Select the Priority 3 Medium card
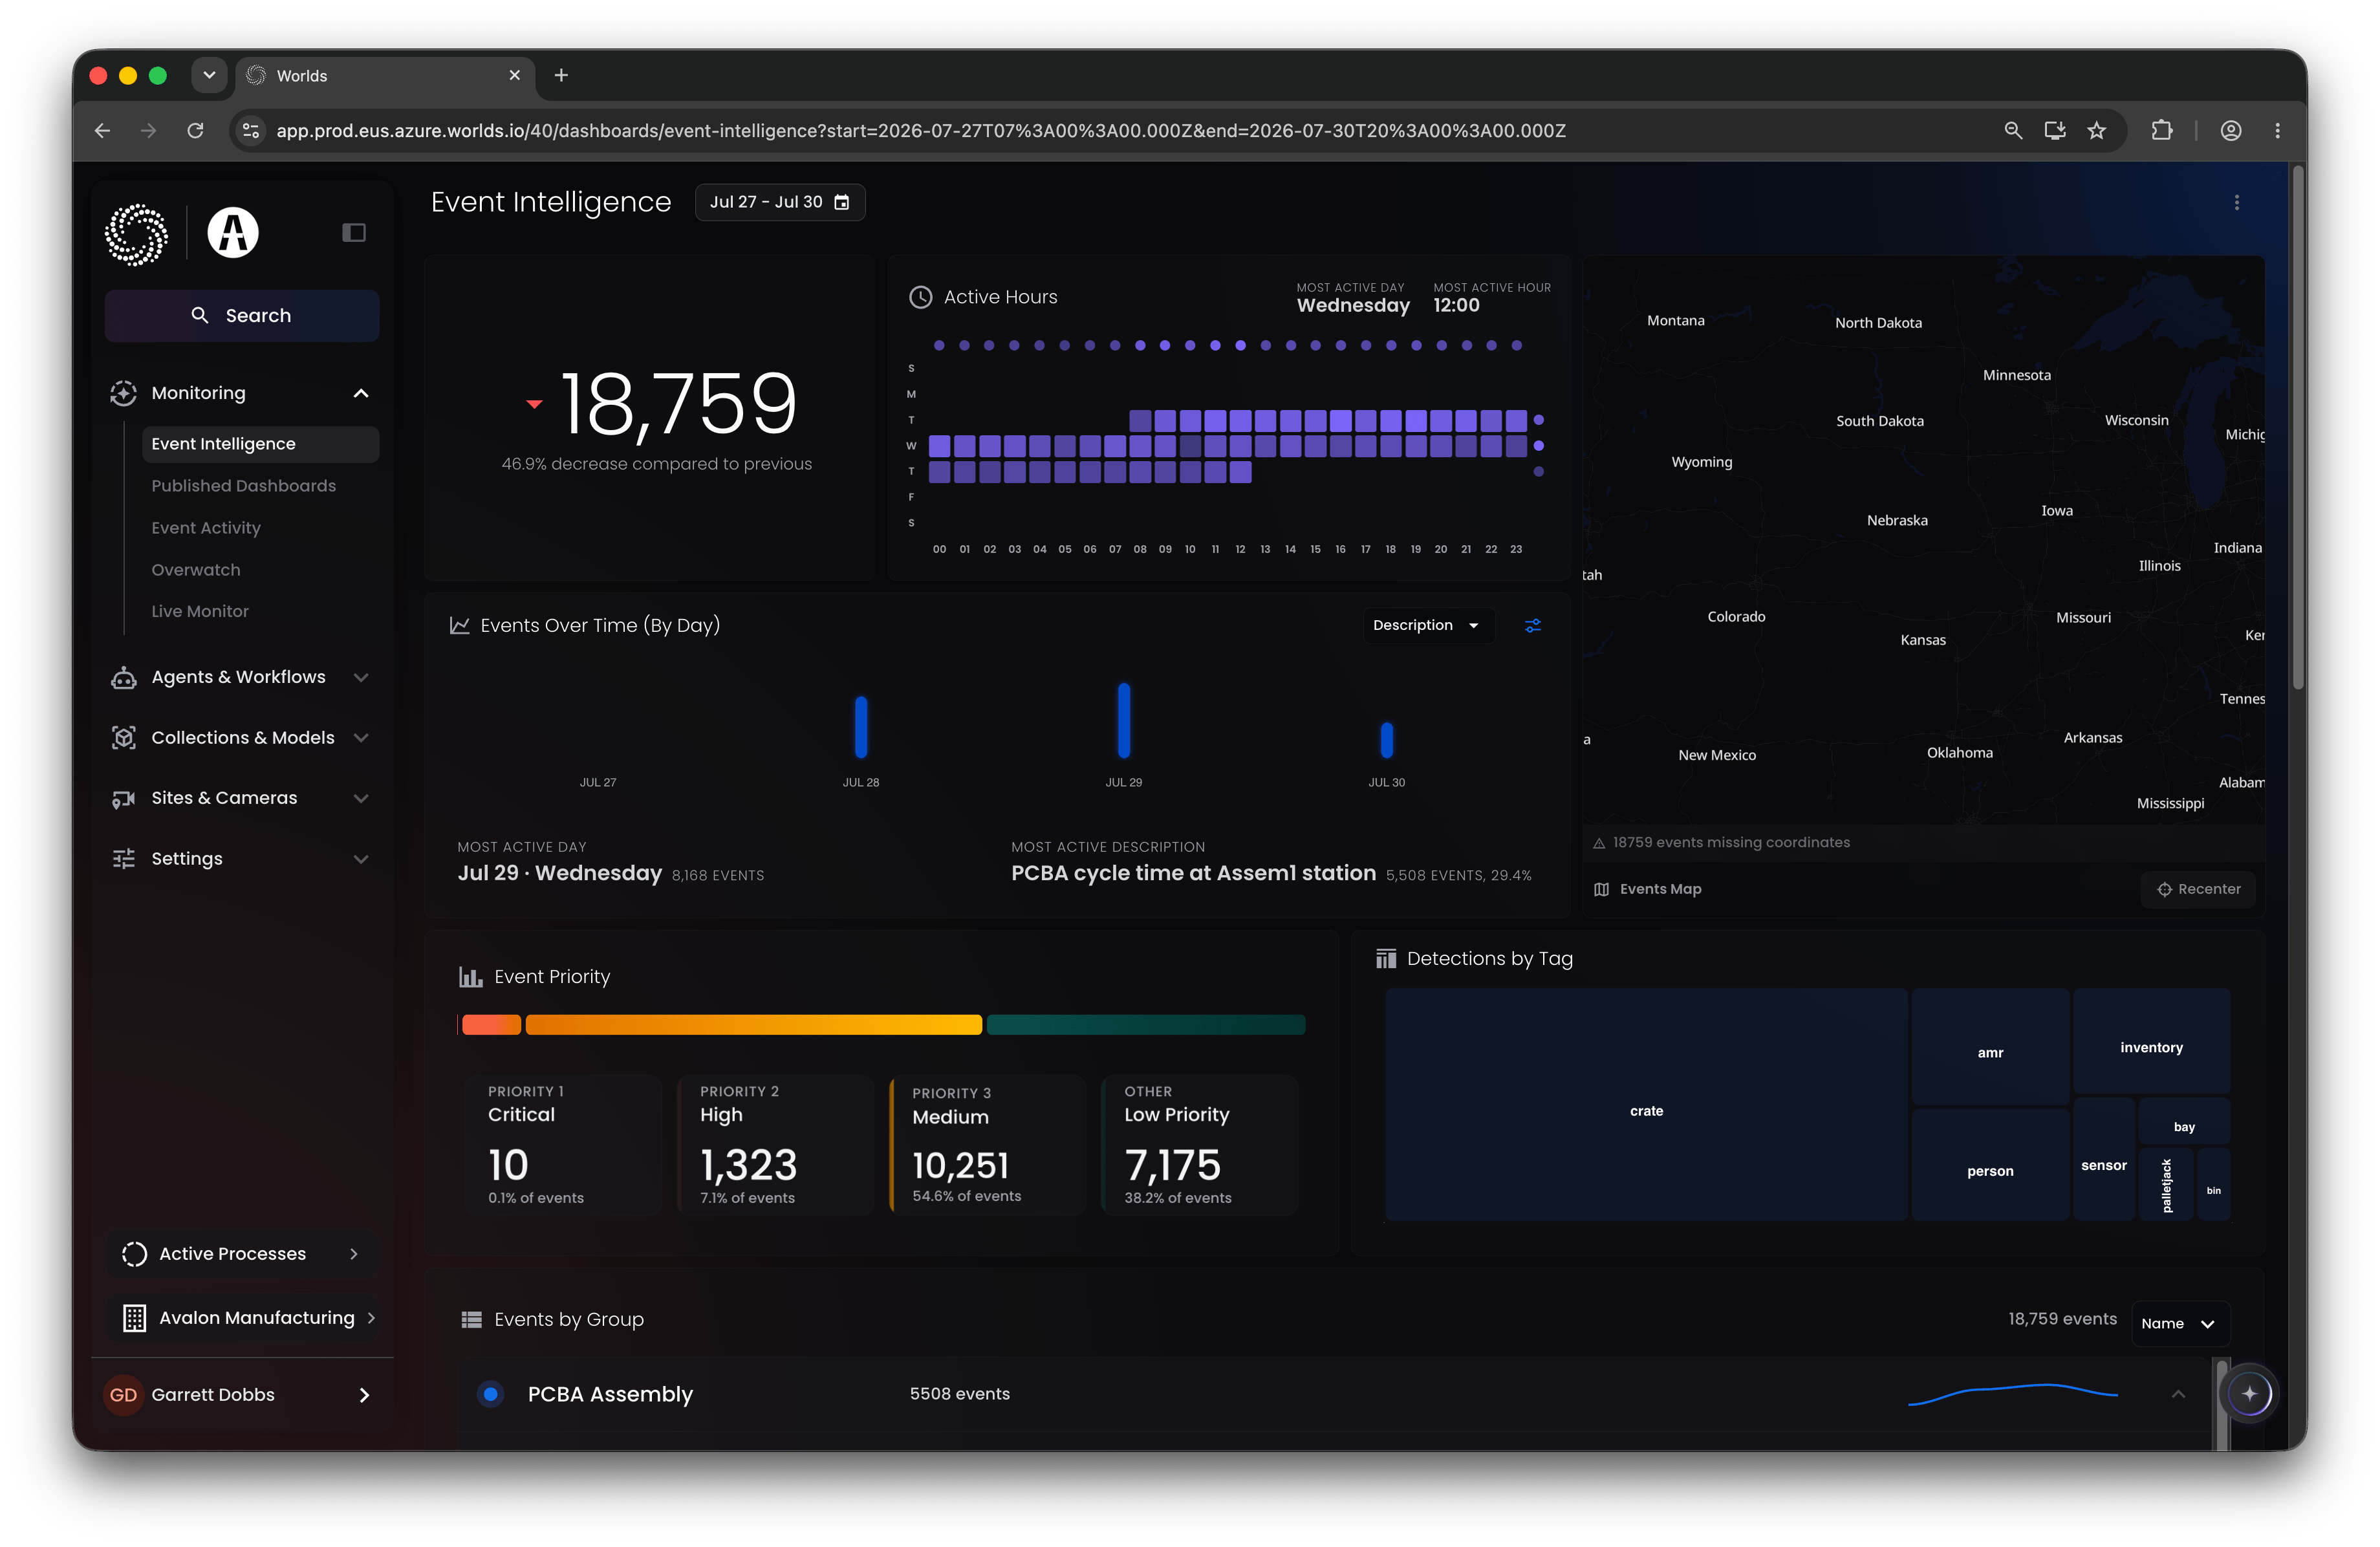Image resolution: width=2380 pixels, height=1547 pixels. [x=987, y=1145]
